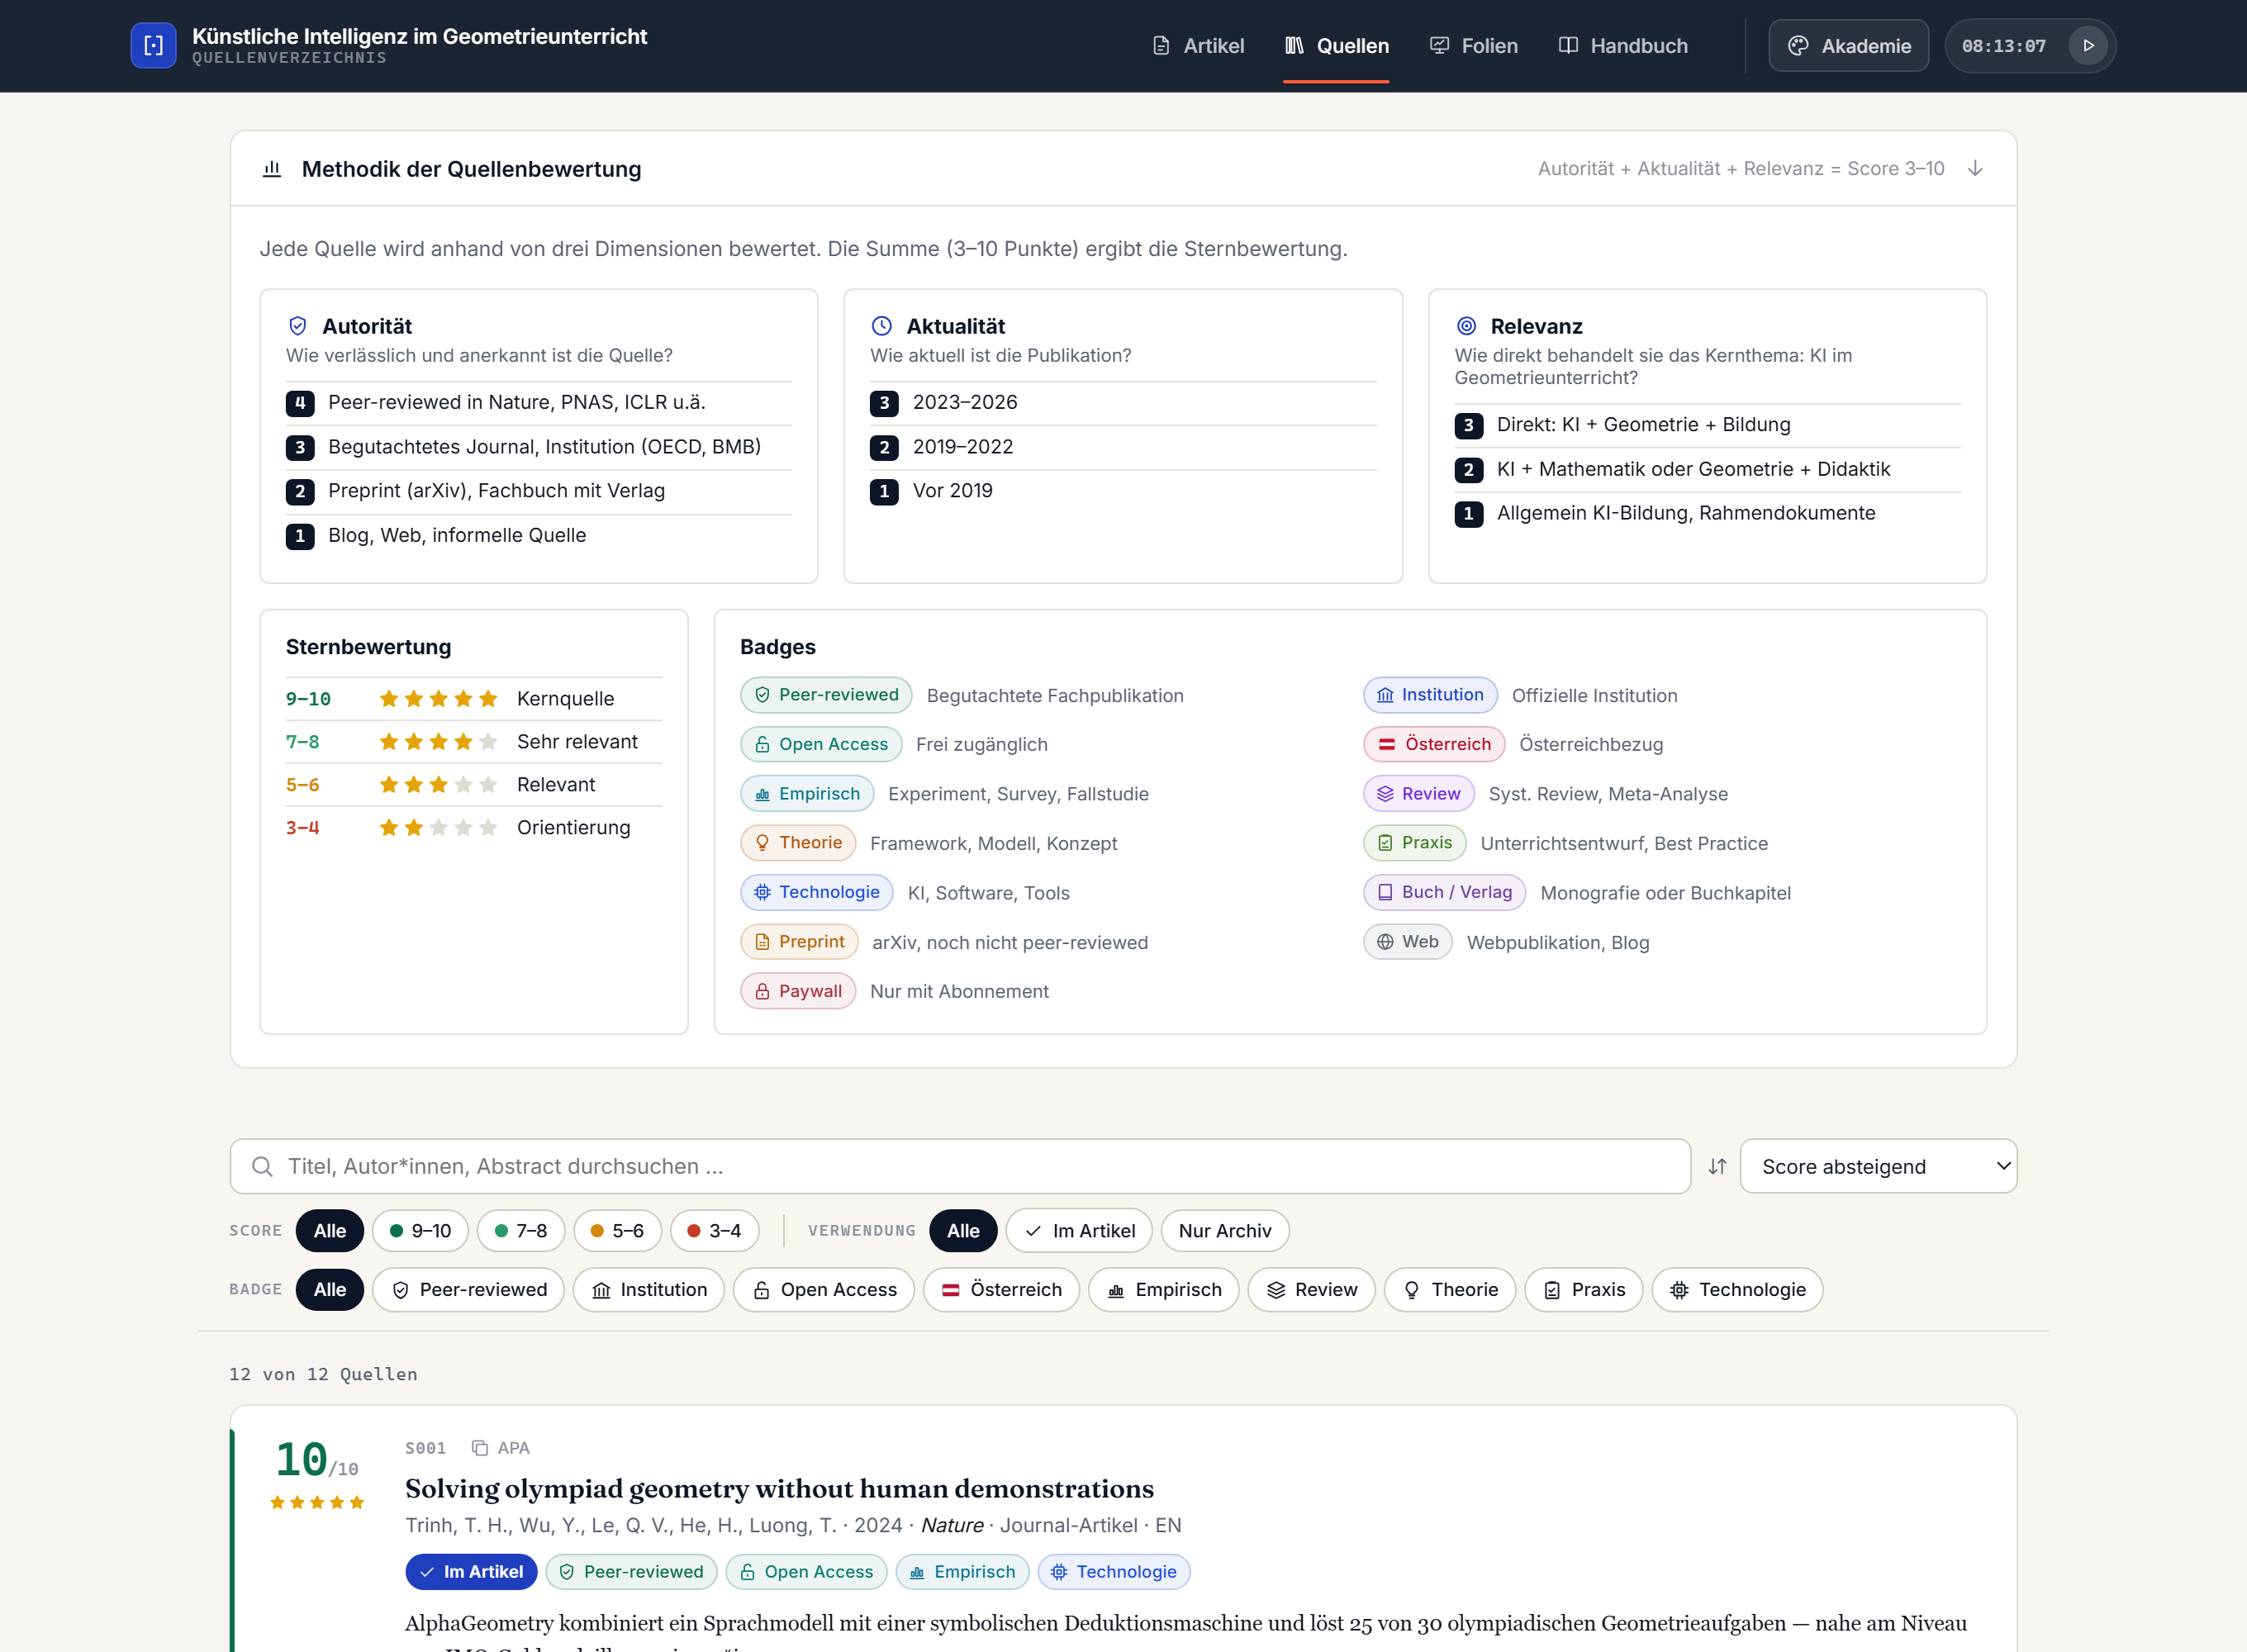Click the Empirisch tag on S001 card
The width and height of the screenshot is (2247, 1652).
click(x=962, y=1572)
